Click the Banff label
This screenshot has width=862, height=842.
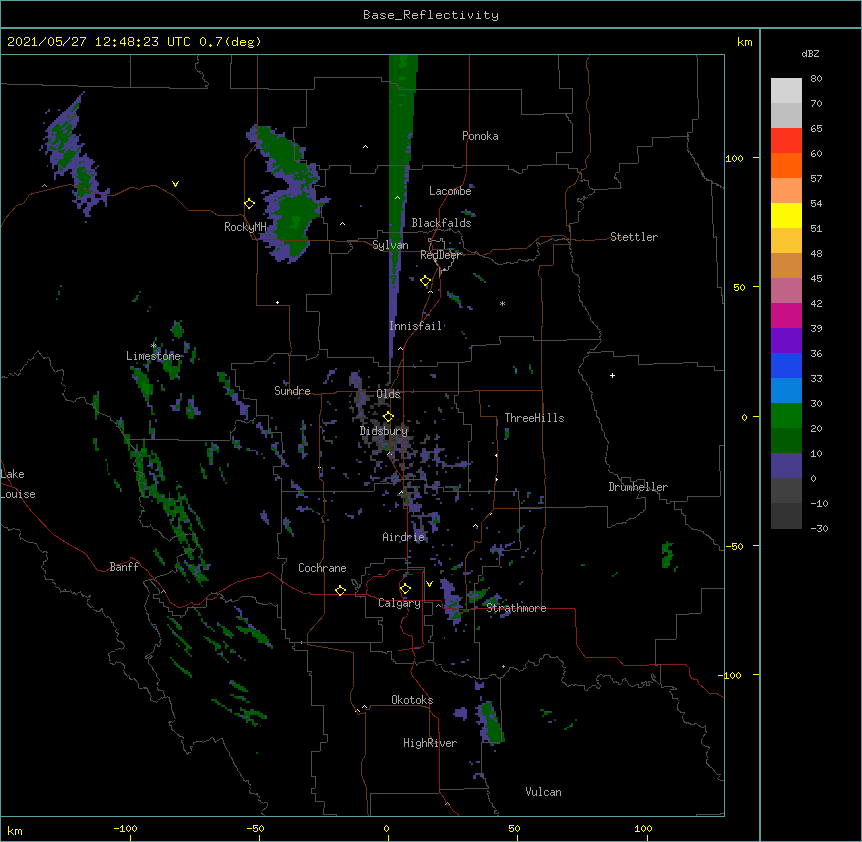tap(124, 567)
